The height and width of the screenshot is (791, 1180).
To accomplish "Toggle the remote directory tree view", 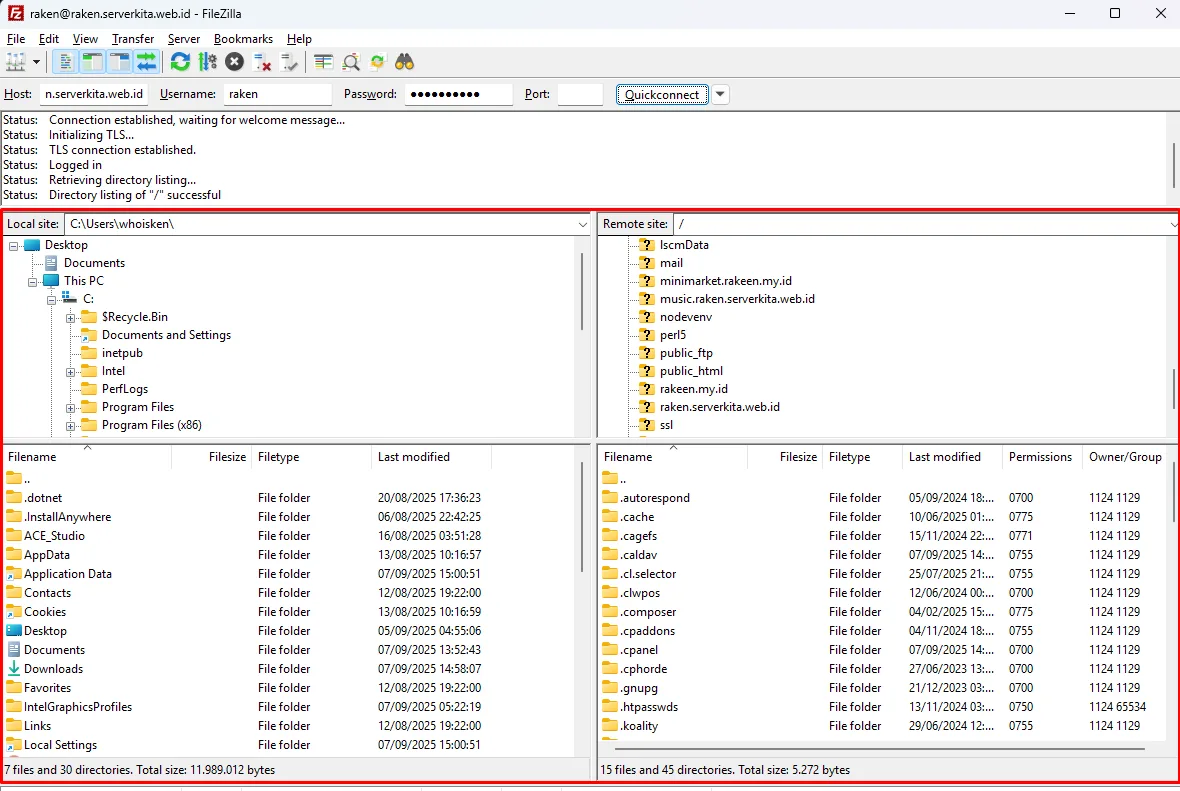I will pyautogui.click(x=120, y=62).
